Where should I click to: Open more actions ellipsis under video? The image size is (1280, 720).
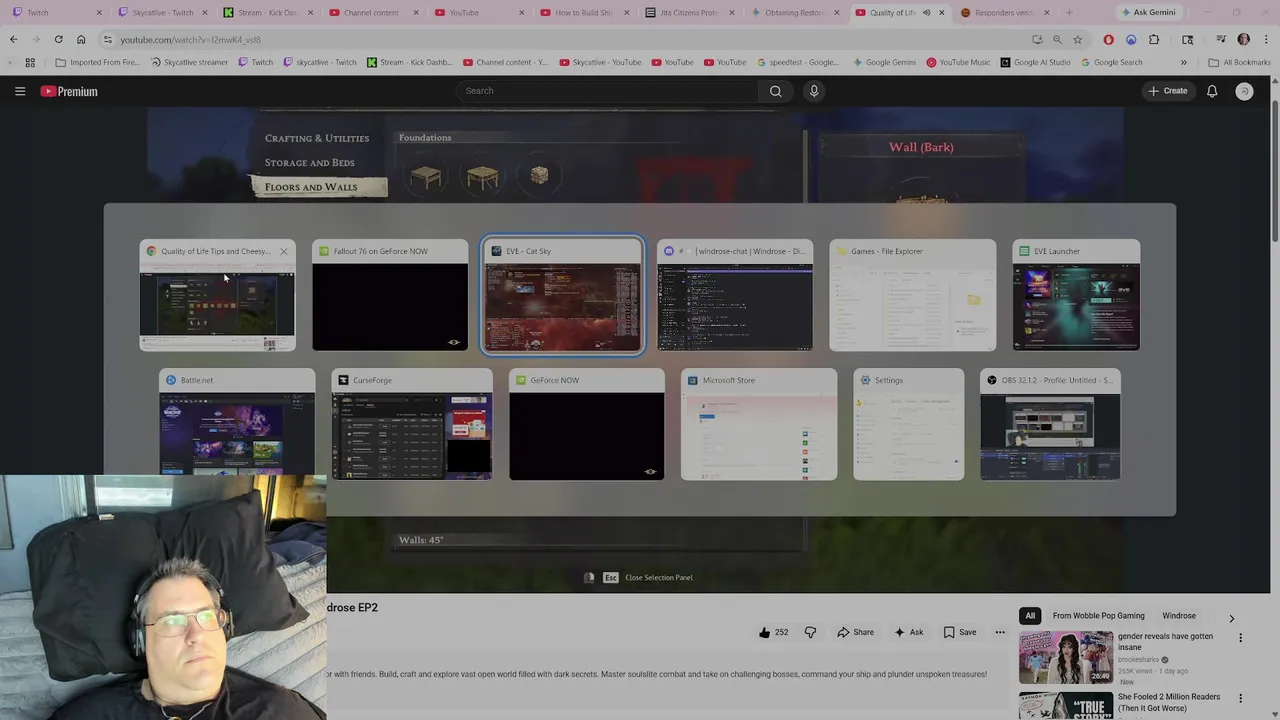999,632
